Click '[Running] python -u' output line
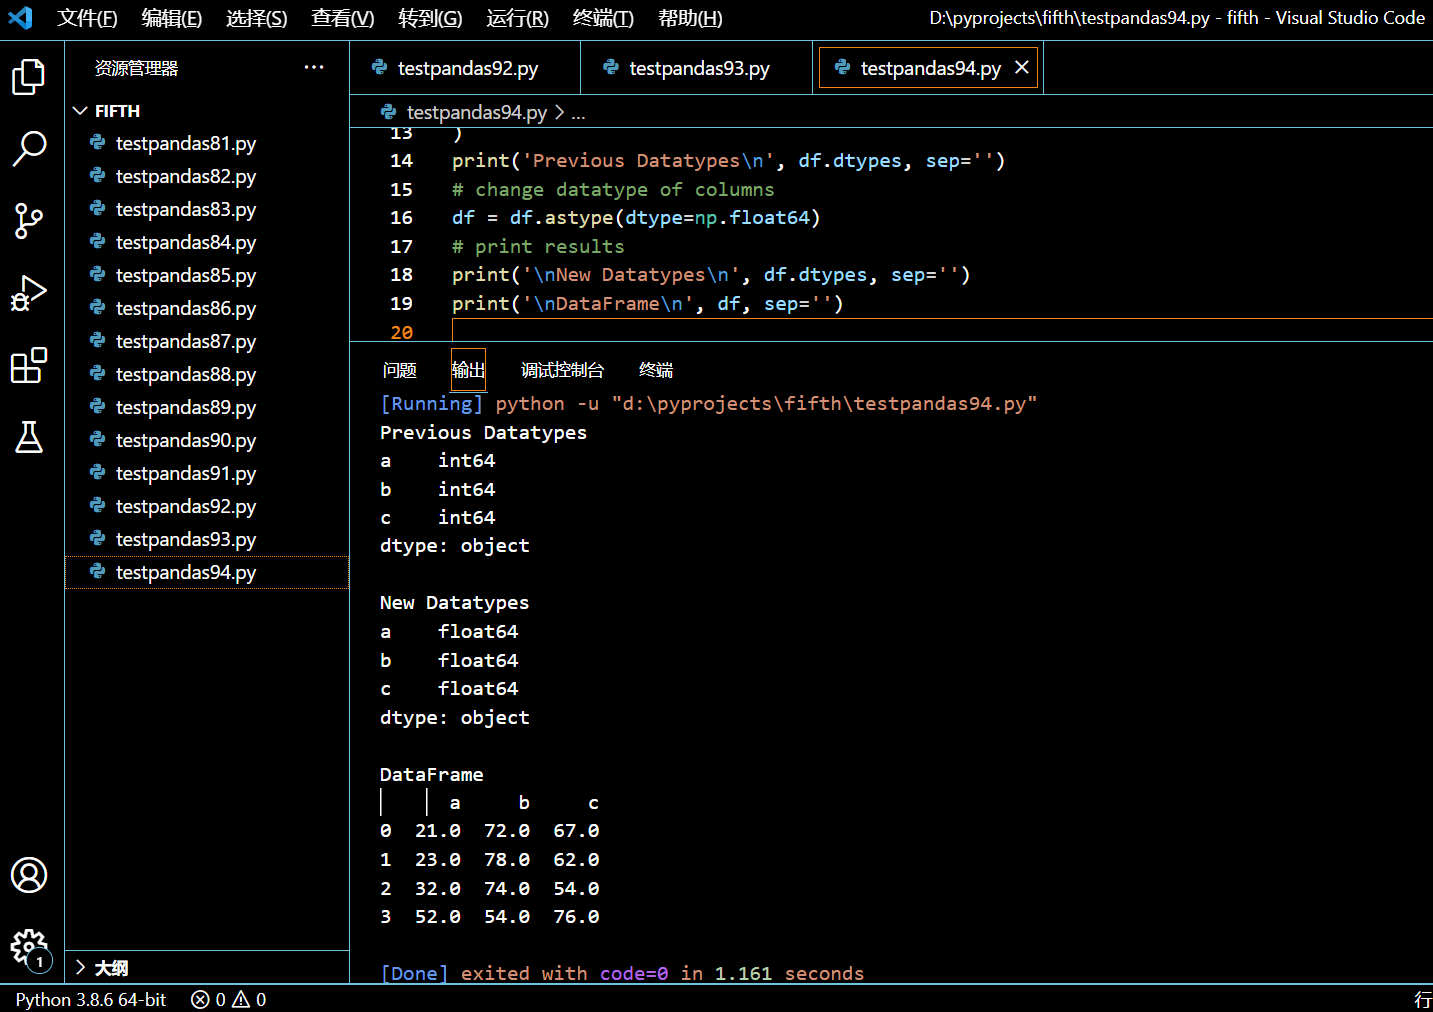The image size is (1433, 1012). coord(708,403)
